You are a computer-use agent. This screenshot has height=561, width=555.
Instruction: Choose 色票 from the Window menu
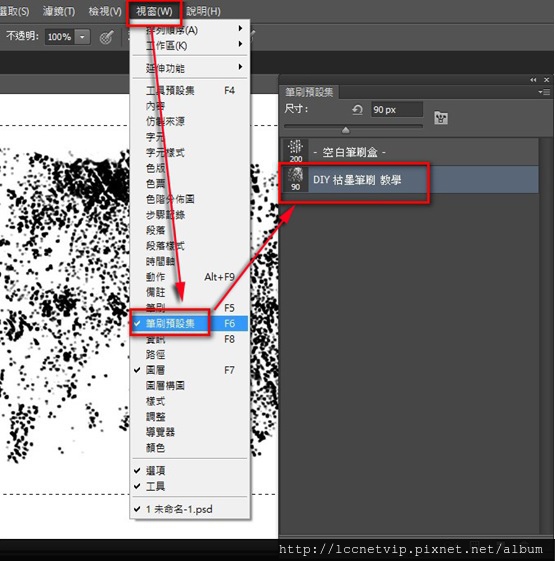coord(190,184)
